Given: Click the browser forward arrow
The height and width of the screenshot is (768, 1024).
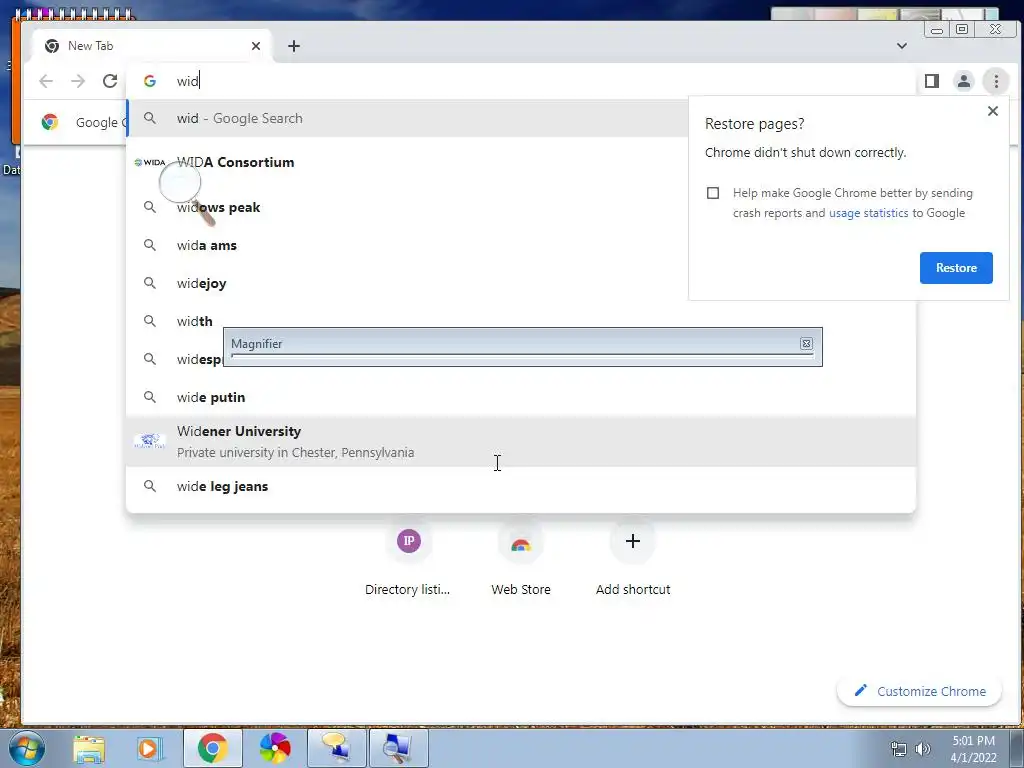Looking at the screenshot, I should coord(78,81).
